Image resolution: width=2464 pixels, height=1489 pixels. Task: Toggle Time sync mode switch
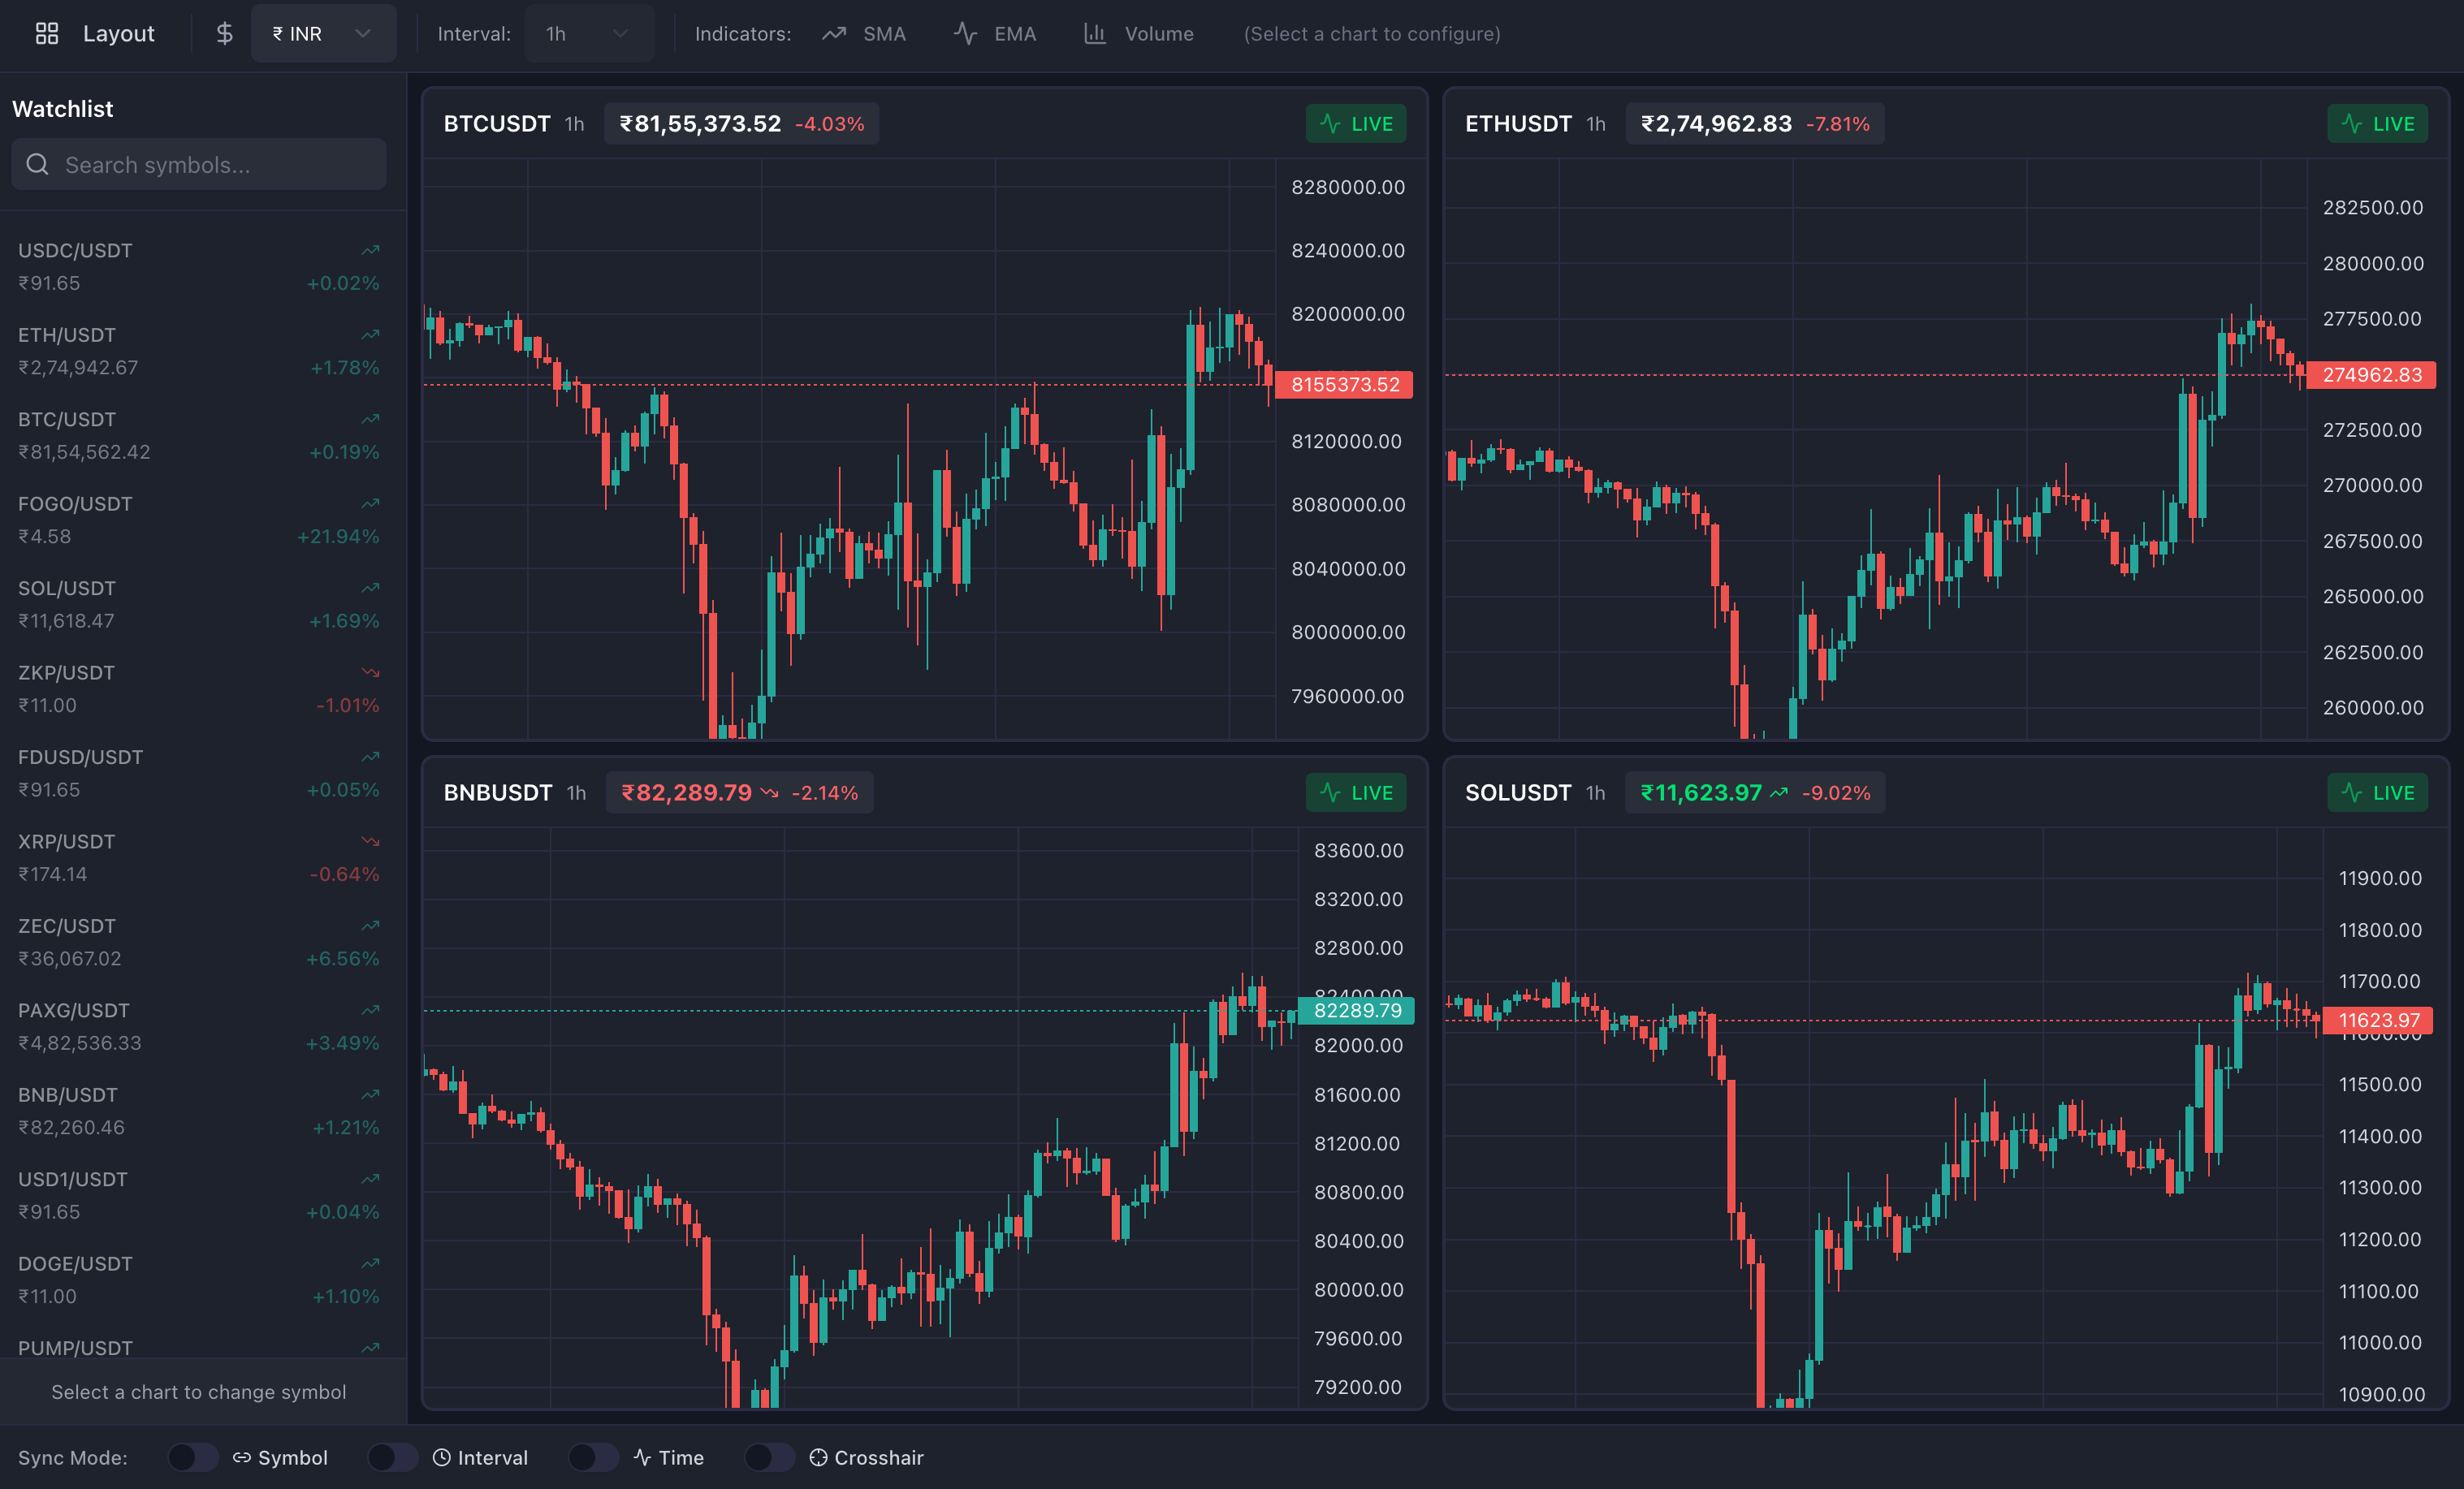tap(592, 1457)
